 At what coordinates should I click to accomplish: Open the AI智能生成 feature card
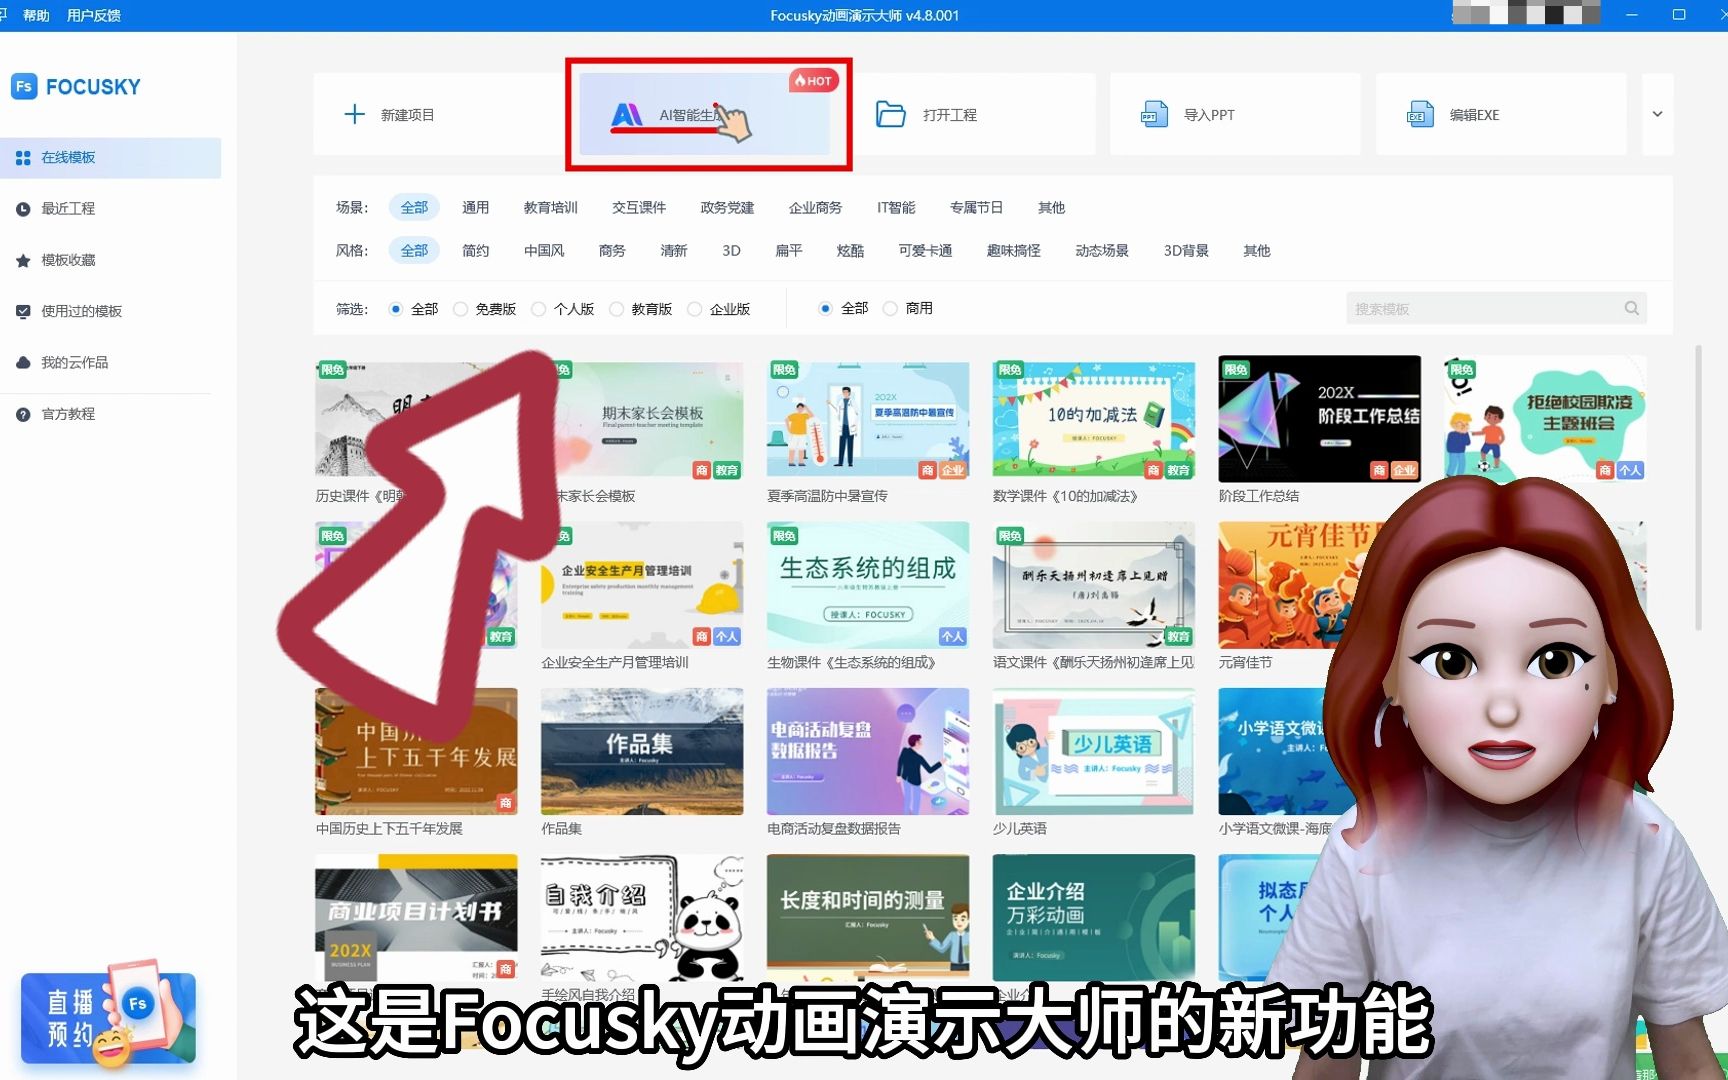click(705, 114)
